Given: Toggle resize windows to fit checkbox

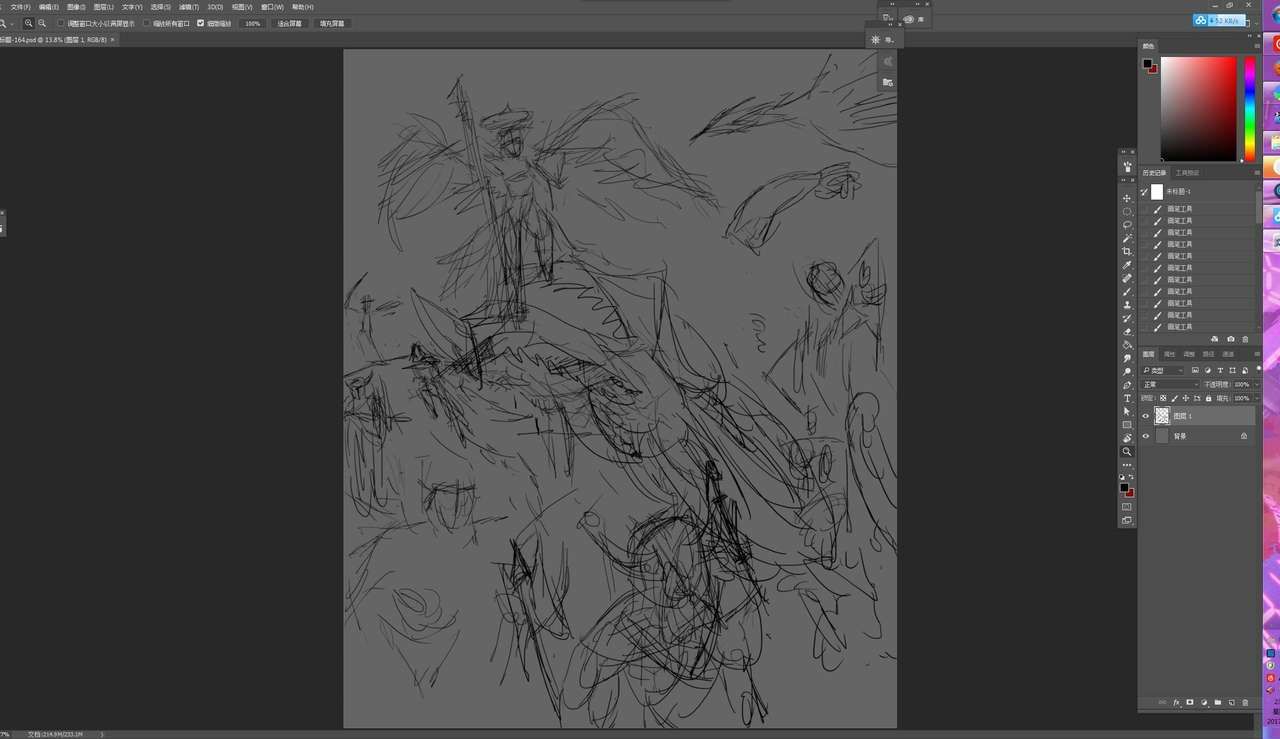Looking at the screenshot, I should (x=61, y=23).
